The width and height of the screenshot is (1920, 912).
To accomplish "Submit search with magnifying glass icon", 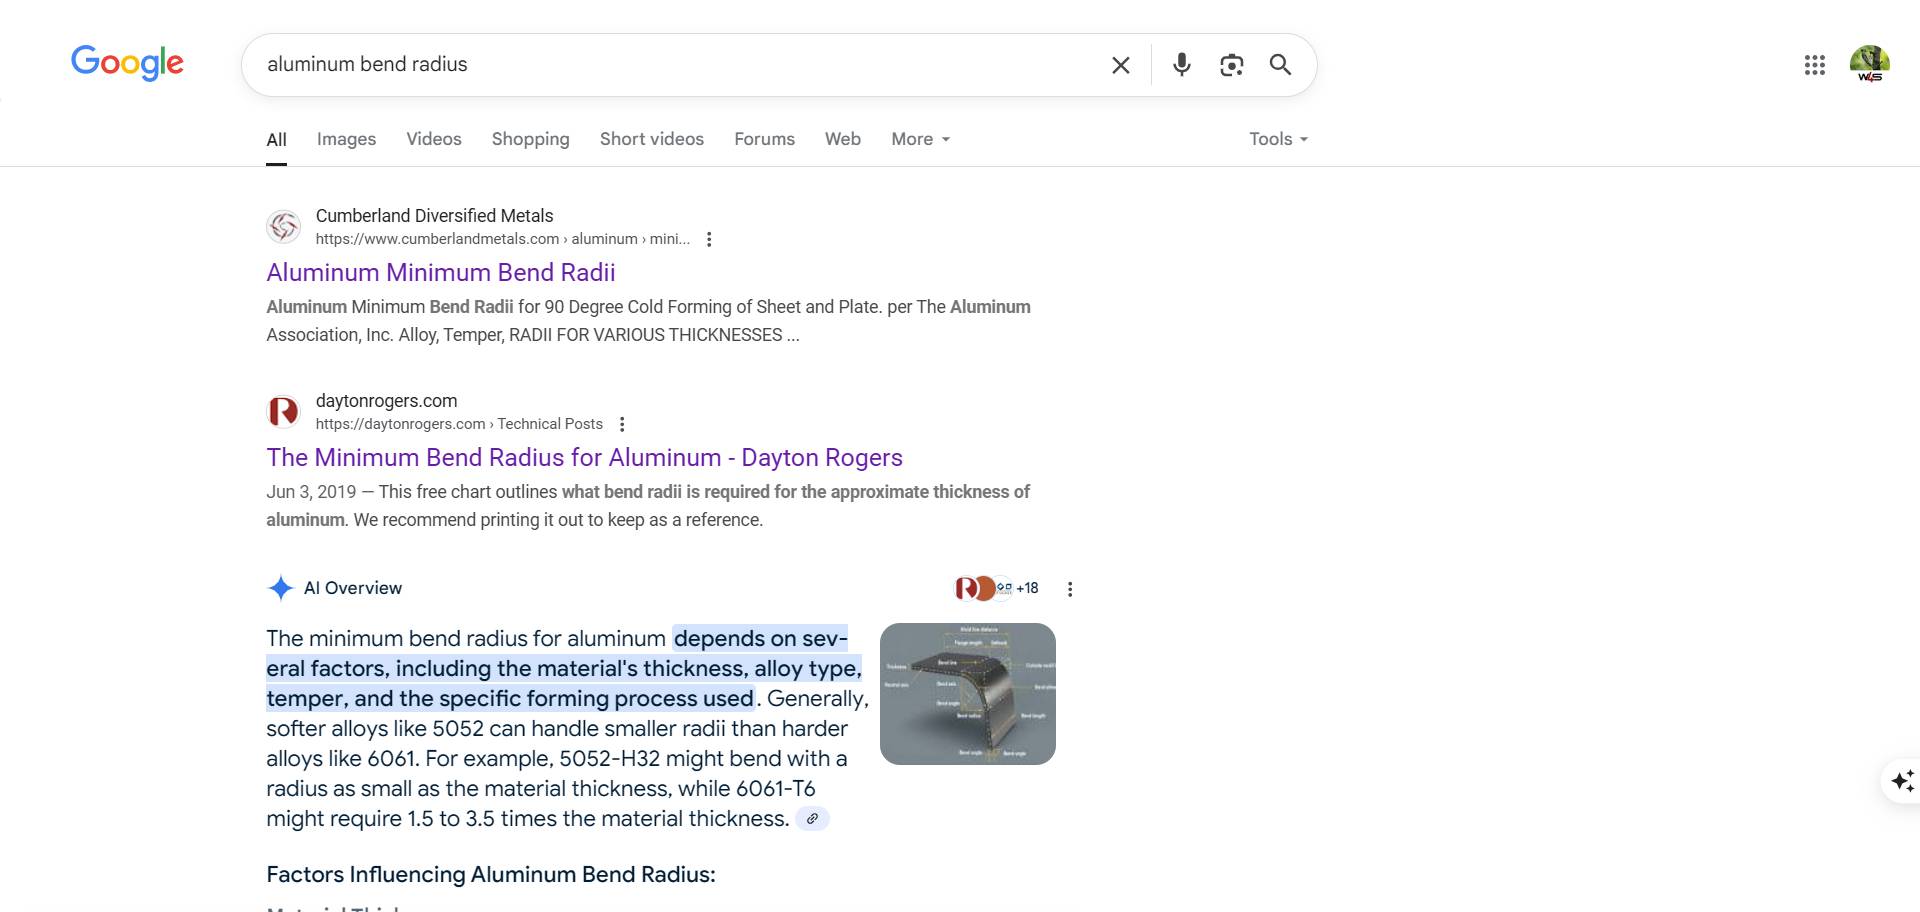I will pyautogui.click(x=1280, y=65).
